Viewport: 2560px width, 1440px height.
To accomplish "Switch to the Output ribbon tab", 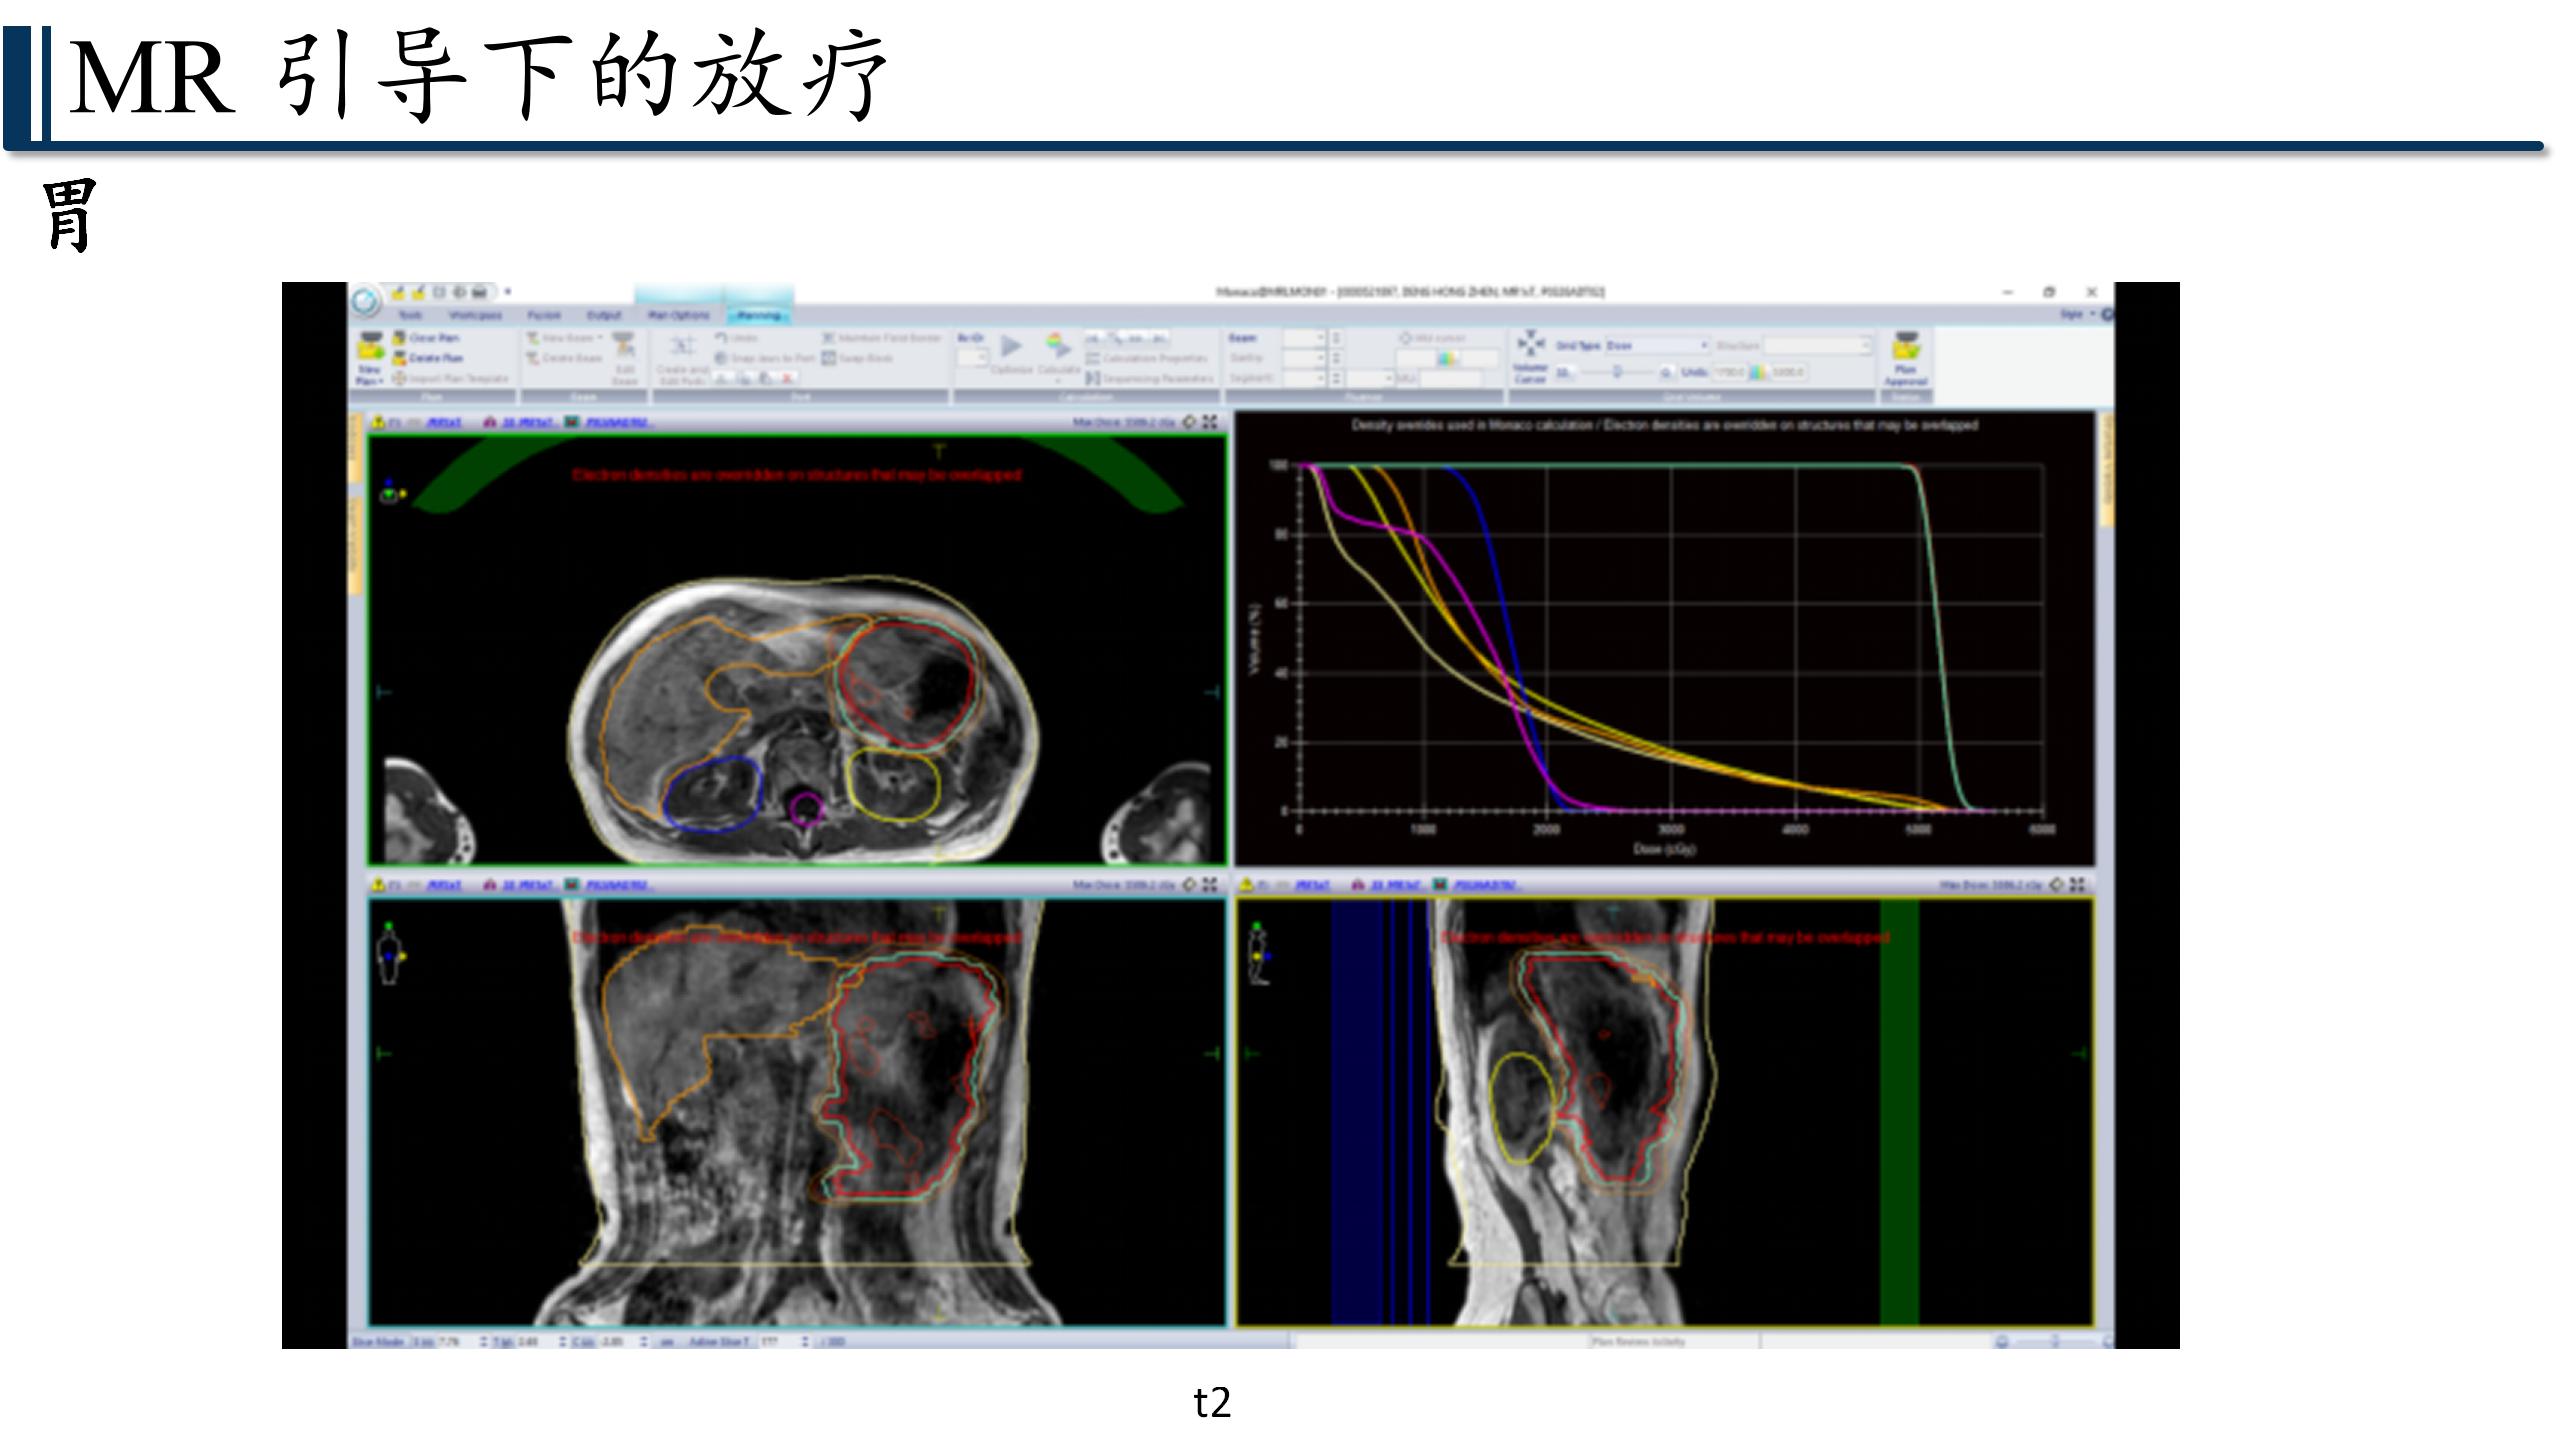I will click(604, 315).
